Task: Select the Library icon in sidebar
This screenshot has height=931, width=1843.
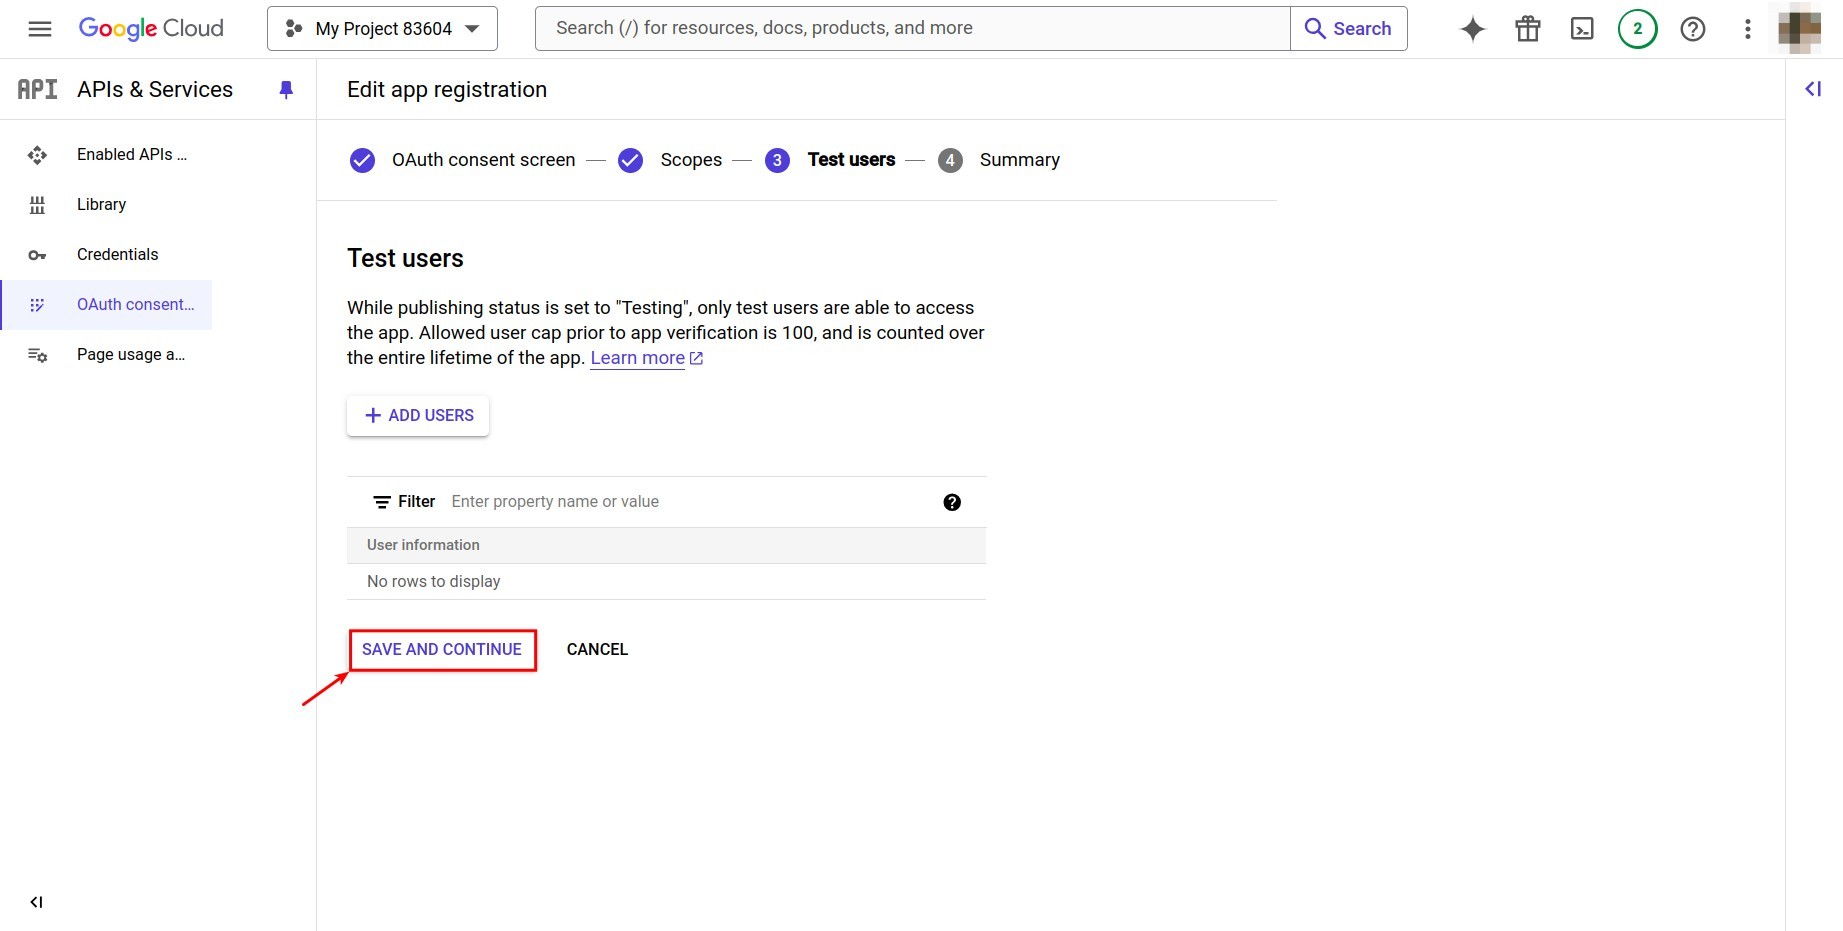Action: pyautogui.click(x=37, y=205)
